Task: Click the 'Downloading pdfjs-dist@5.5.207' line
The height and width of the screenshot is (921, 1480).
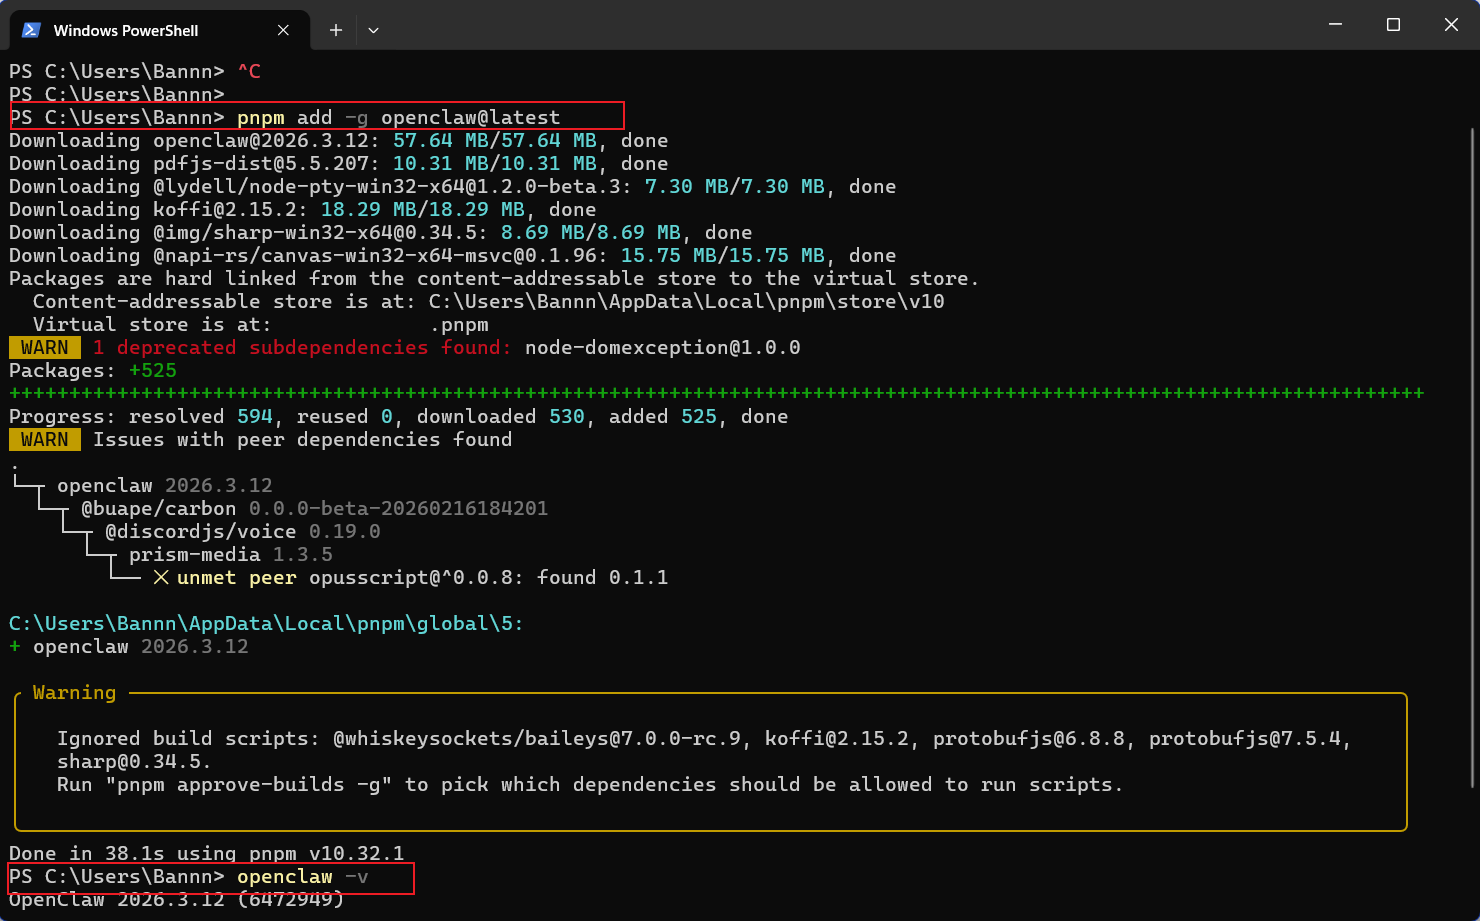Action: click(338, 163)
